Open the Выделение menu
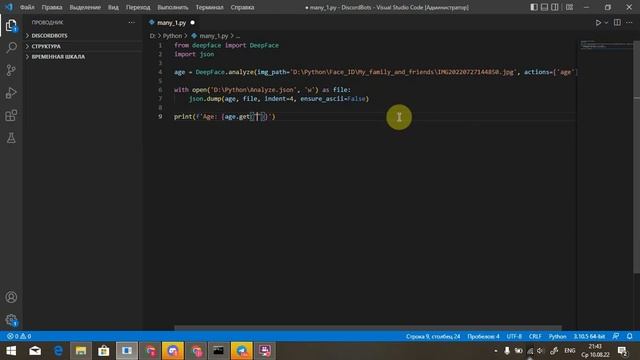This screenshot has width=640, height=360. click(x=85, y=7)
